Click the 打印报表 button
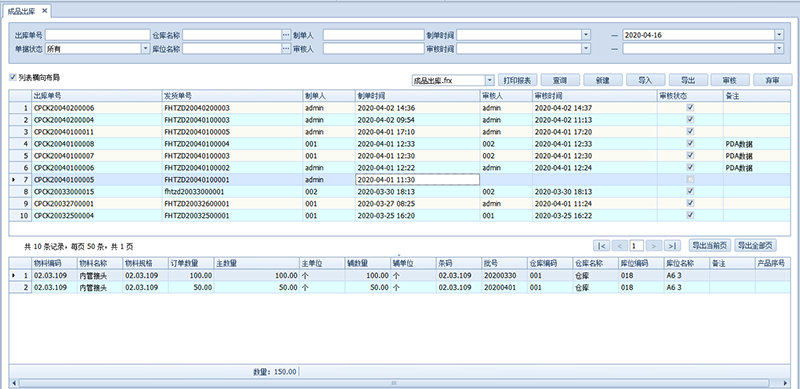The width and height of the screenshot is (800, 389). (x=517, y=80)
